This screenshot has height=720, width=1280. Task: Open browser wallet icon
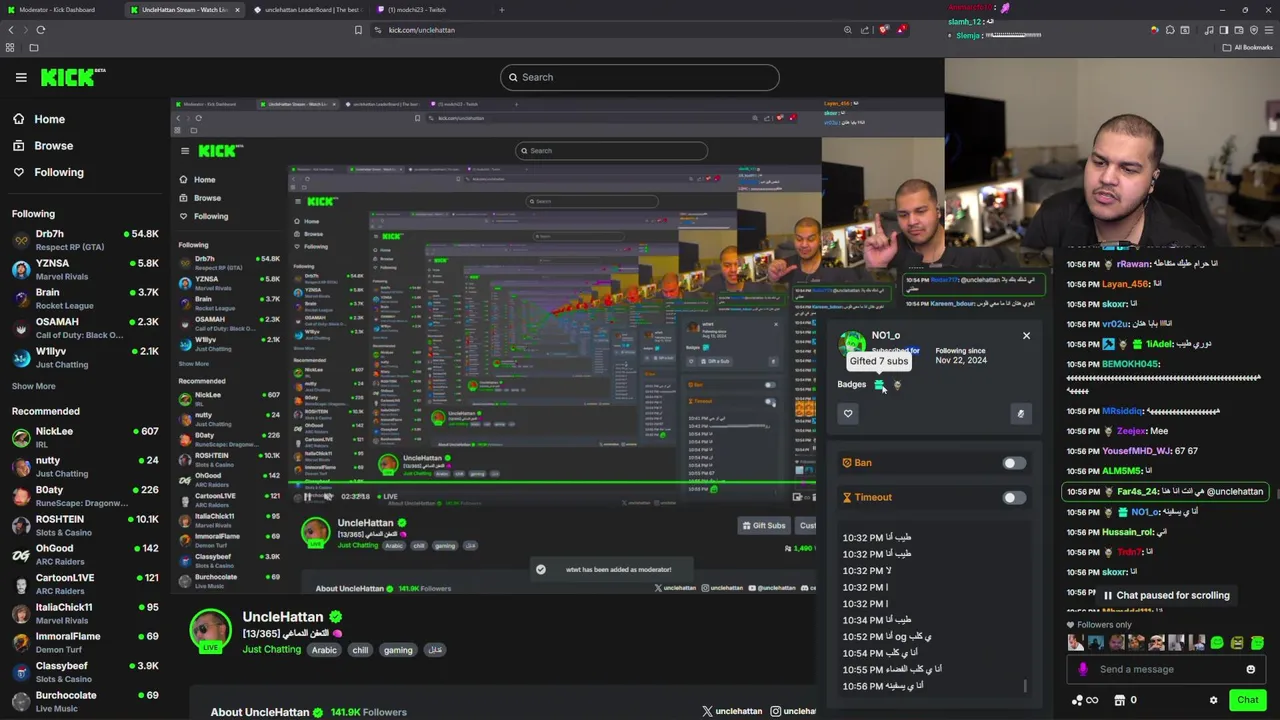click(x=1239, y=30)
